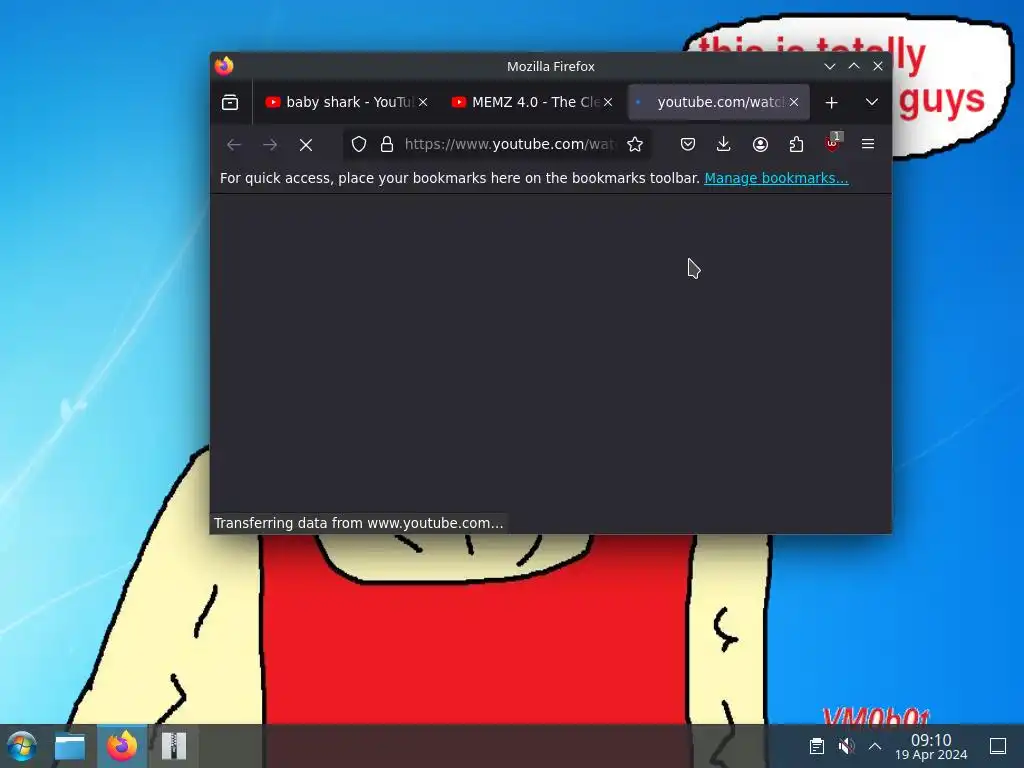Screen dimensions: 1024x768
Task: Save page to Pocket
Action: [688, 144]
